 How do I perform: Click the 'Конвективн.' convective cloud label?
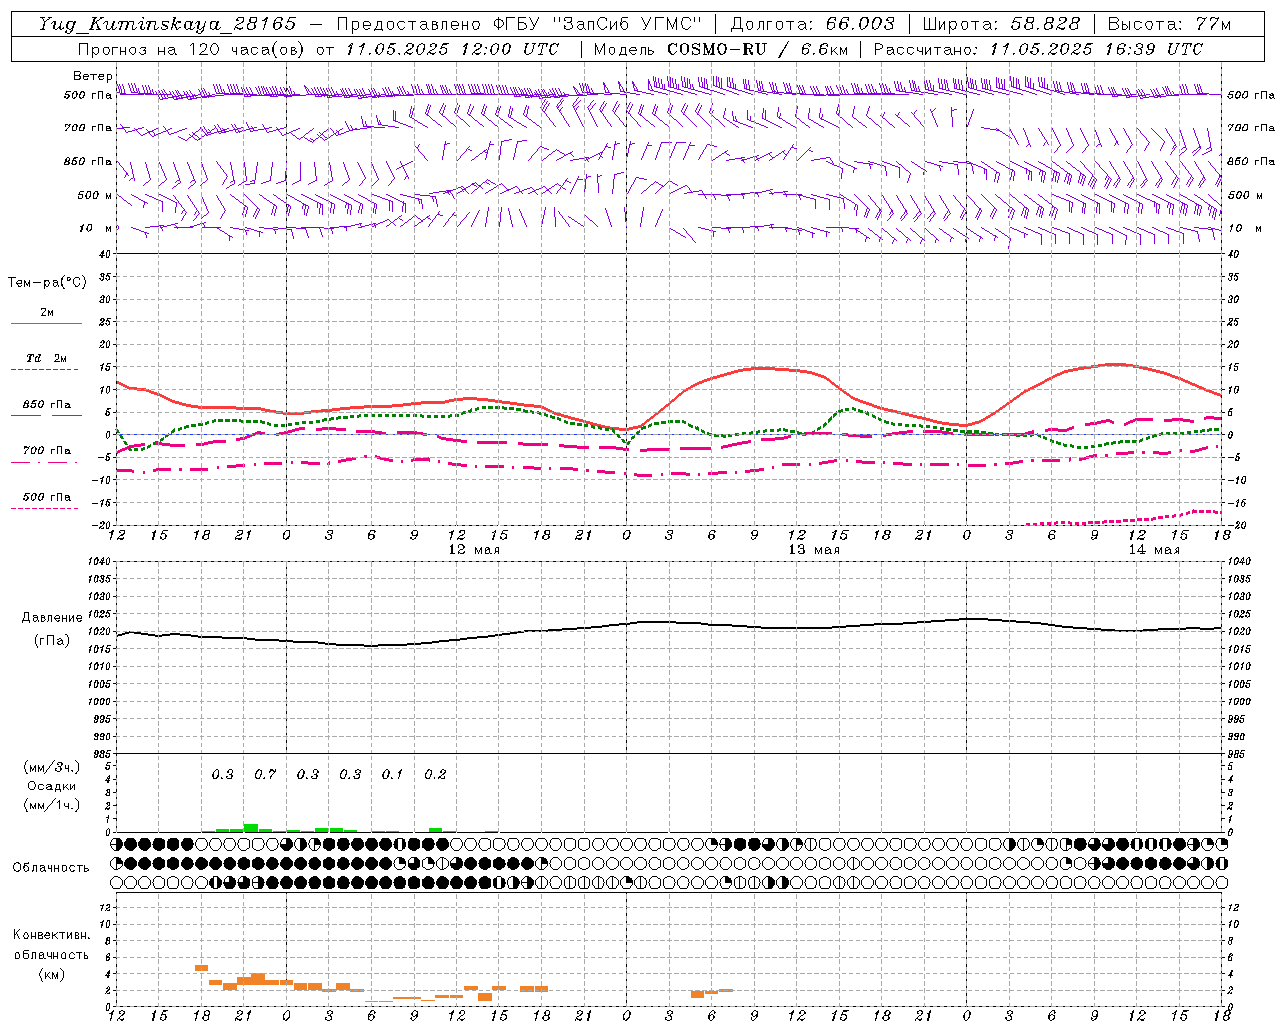(x=51, y=935)
